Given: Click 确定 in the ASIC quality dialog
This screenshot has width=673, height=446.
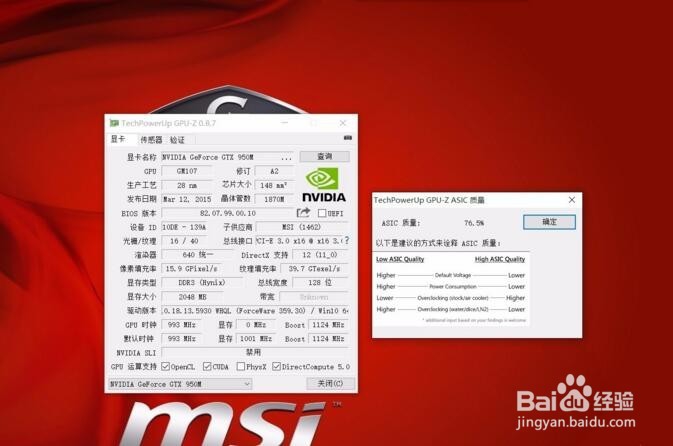Looking at the screenshot, I should [549, 222].
